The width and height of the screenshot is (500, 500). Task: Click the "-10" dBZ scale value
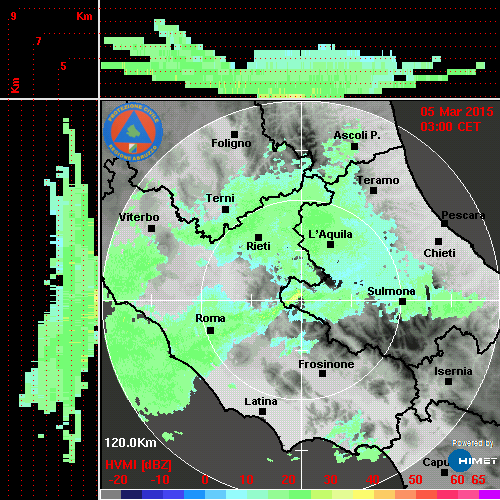point(160,480)
